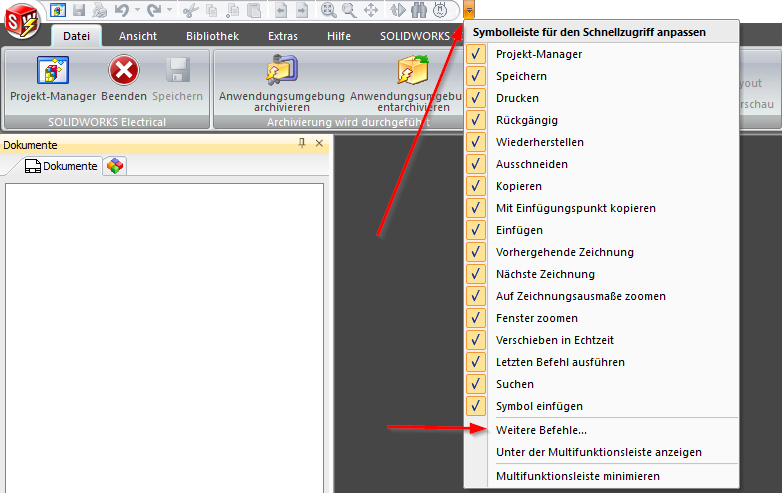This screenshot has height=493, width=782.
Task: Click the component tab icon beside Dokumente tab
Action: [116, 166]
